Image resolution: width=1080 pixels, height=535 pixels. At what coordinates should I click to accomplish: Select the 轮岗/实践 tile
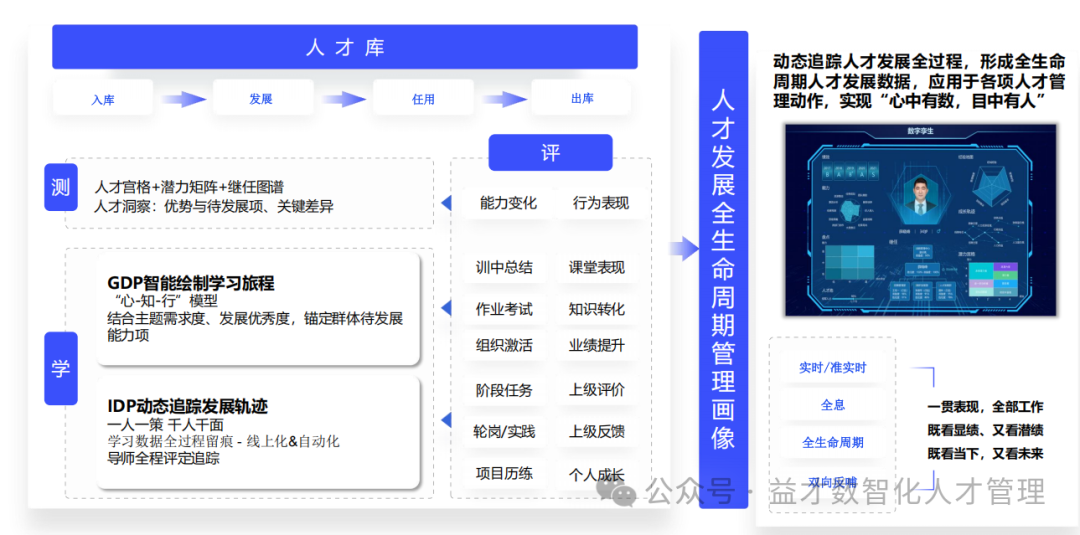pos(504,432)
